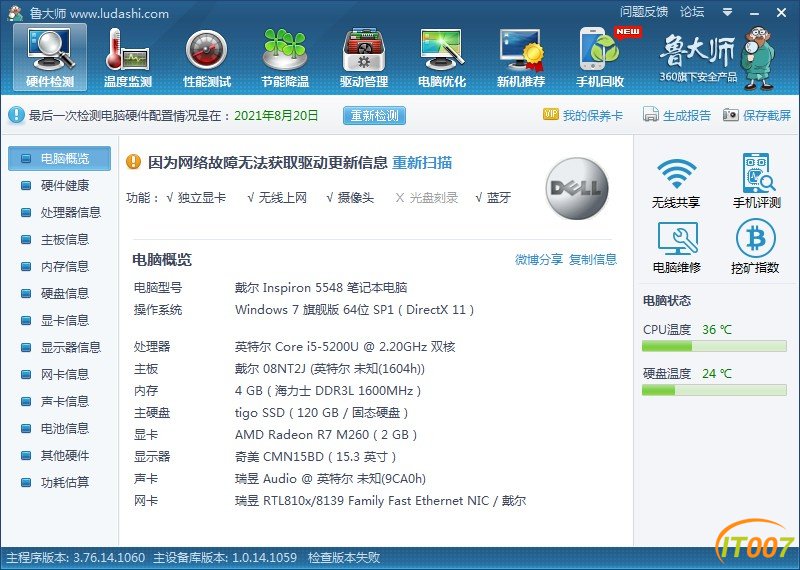
Task: Click the VIP badge icon beside 我的保养卡
Action: pos(551,114)
